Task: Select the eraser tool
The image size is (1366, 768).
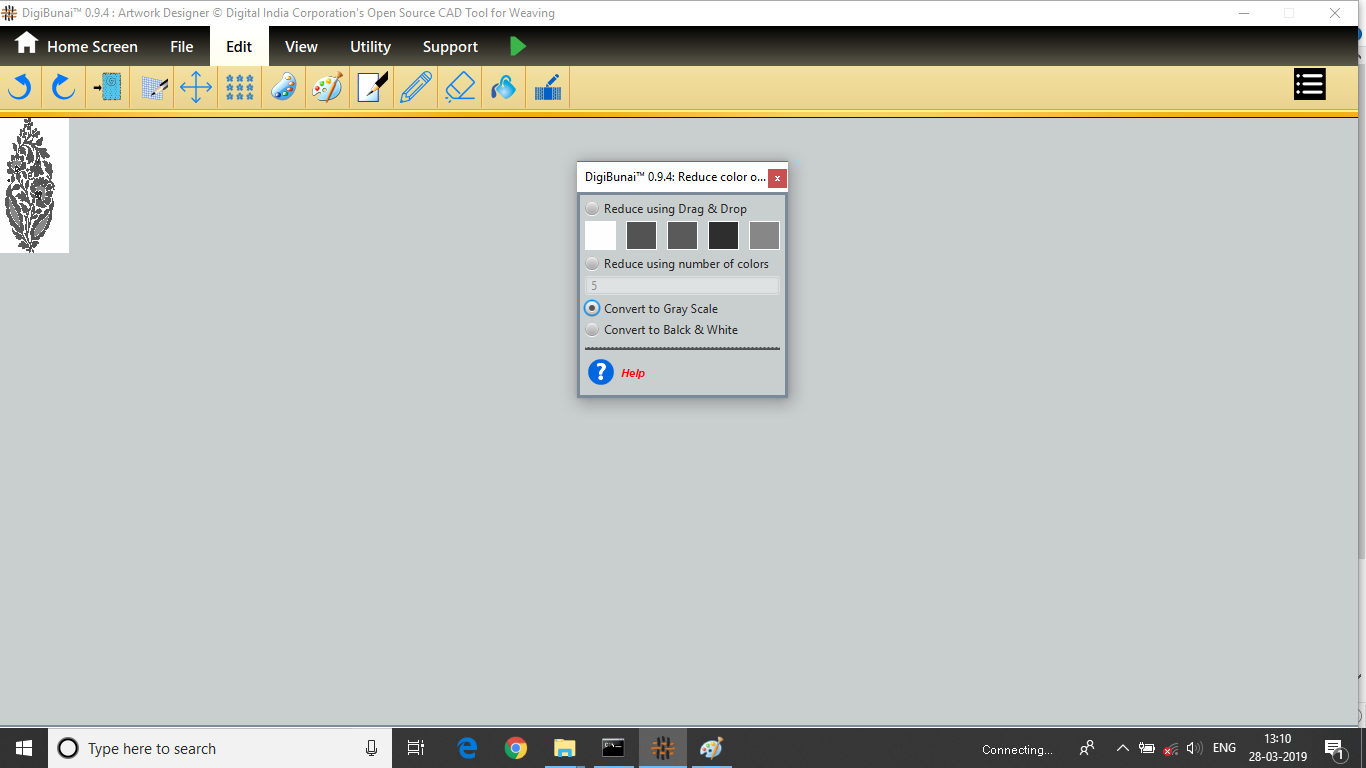Action: [x=459, y=88]
